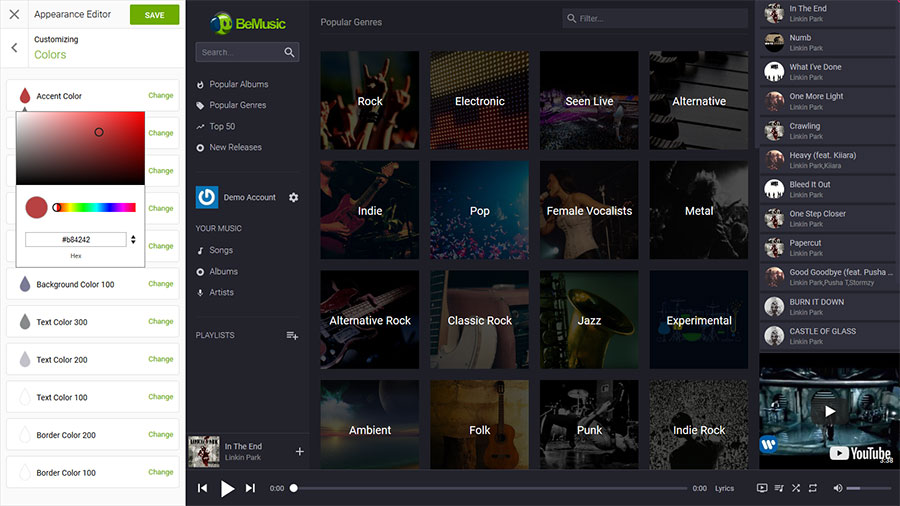Image resolution: width=900 pixels, height=506 pixels.
Task: Mute the volume speaker icon
Action: [x=835, y=488]
